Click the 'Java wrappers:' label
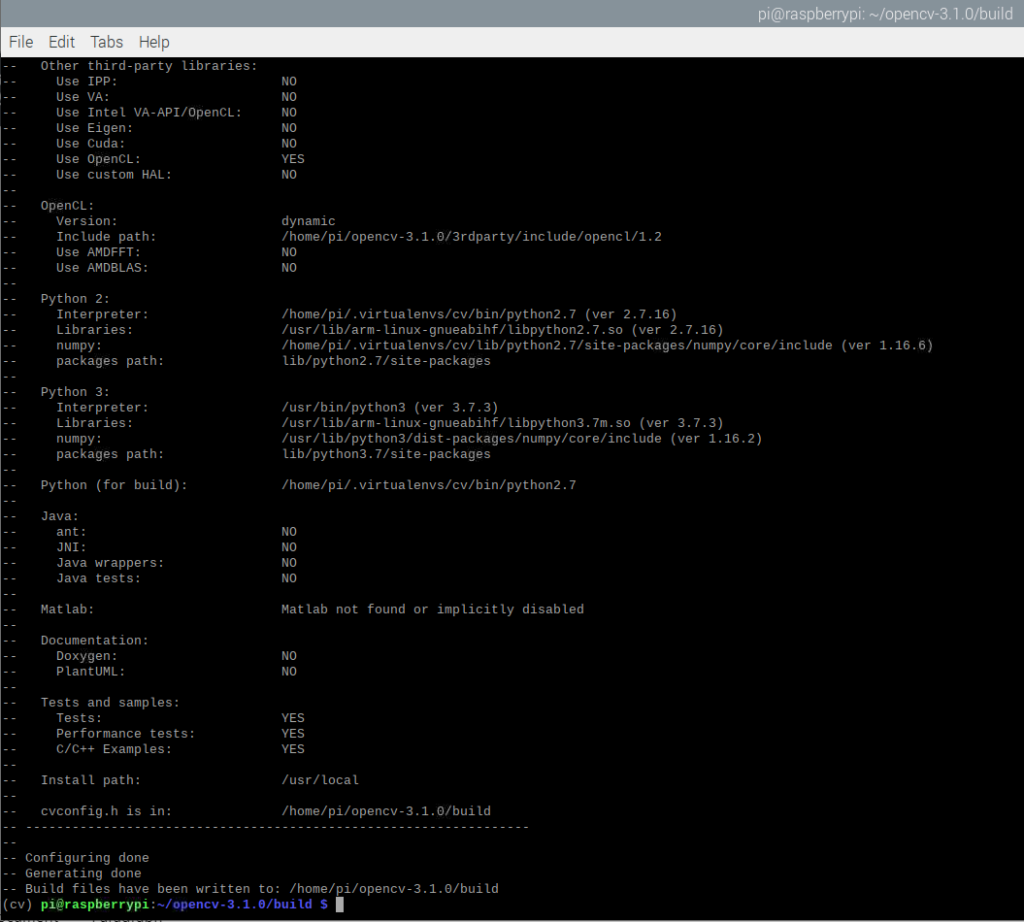This screenshot has width=1024, height=922. tap(110, 564)
